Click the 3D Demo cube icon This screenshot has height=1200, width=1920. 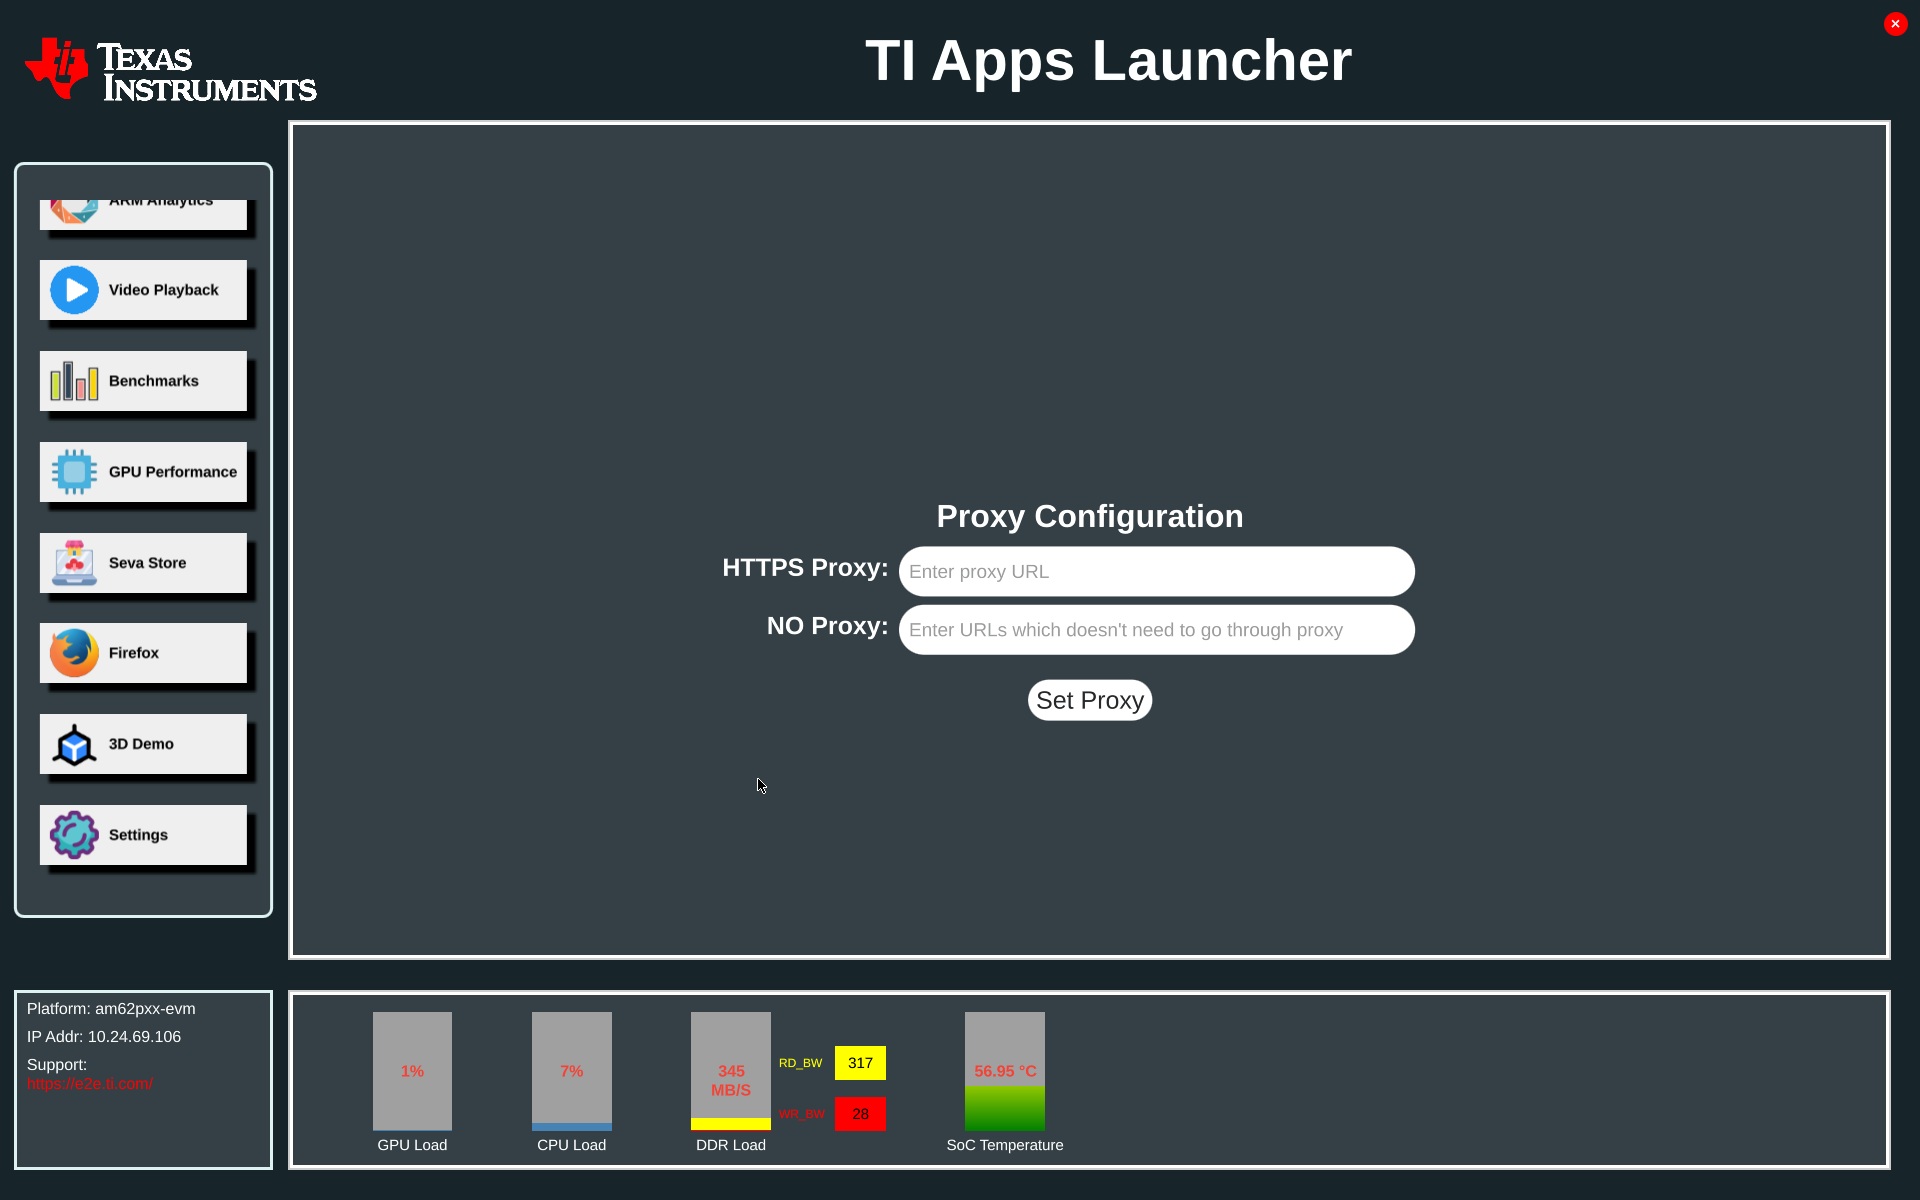click(x=74, y=744)
